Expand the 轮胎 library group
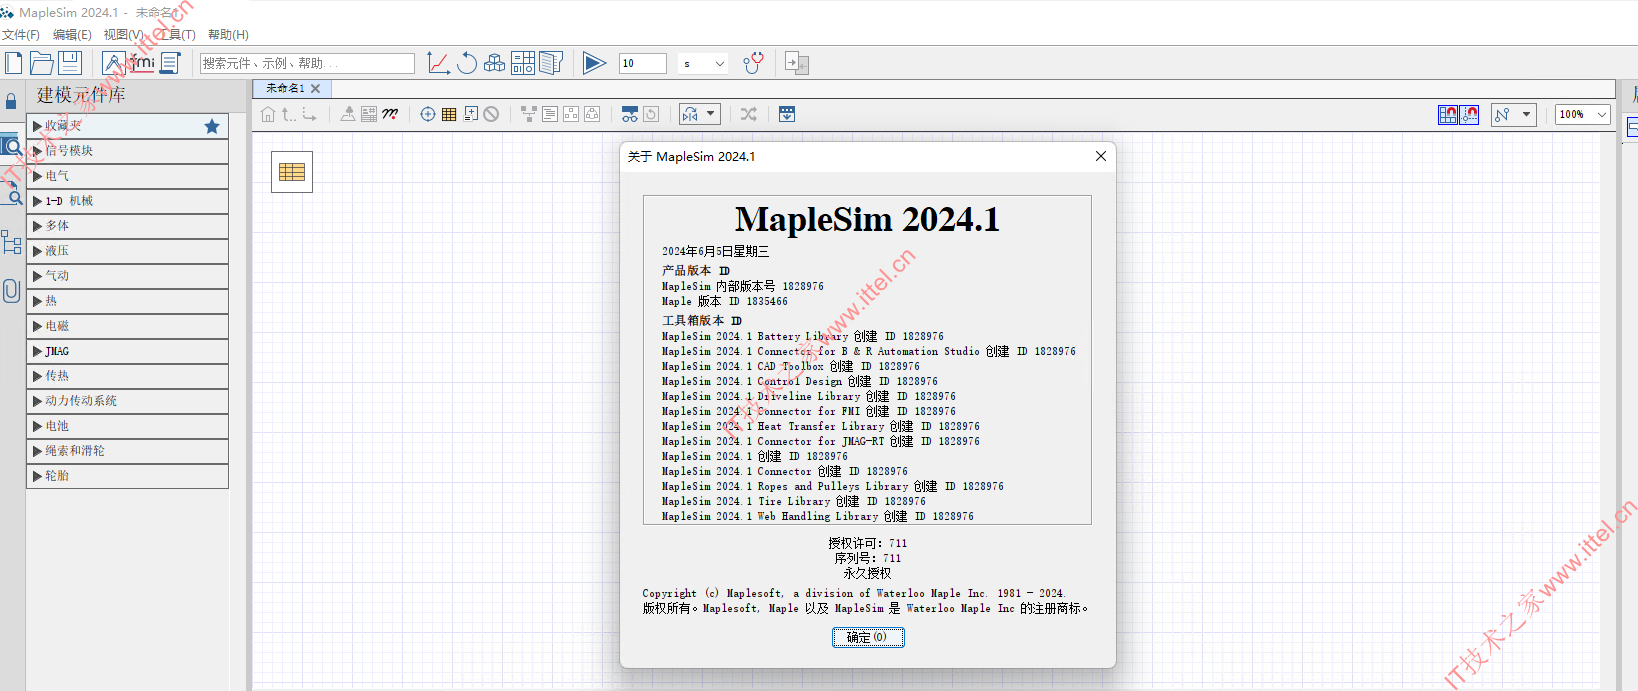The width and height of the screenshot is (1638, 691). tap(127, 476)
